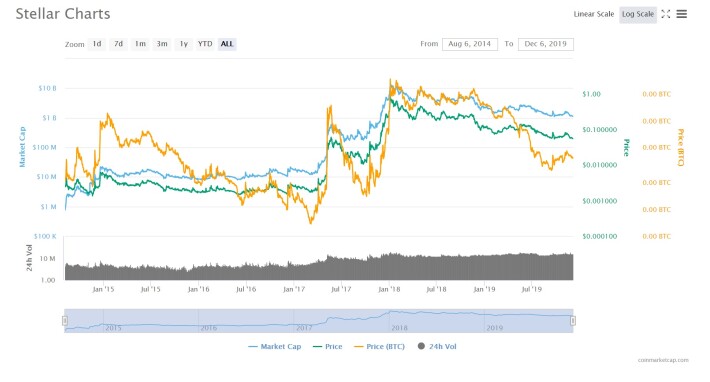Toggle Price (BTC) series in legend
The width and height of the screenshot is (710, 382).
click(x=379, y=347)
